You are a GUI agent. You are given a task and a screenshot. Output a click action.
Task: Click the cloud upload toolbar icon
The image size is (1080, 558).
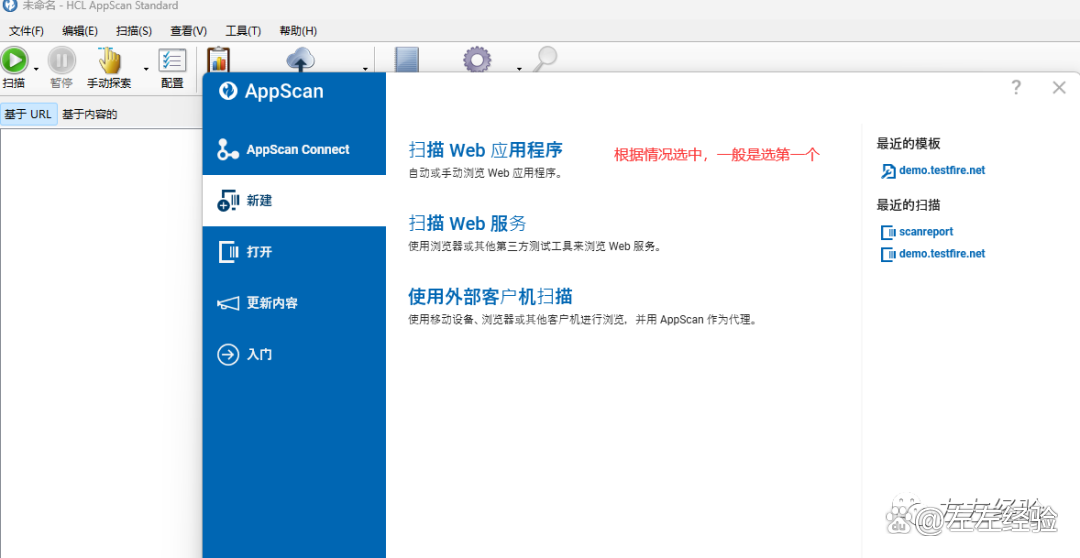tap(300, 59)
